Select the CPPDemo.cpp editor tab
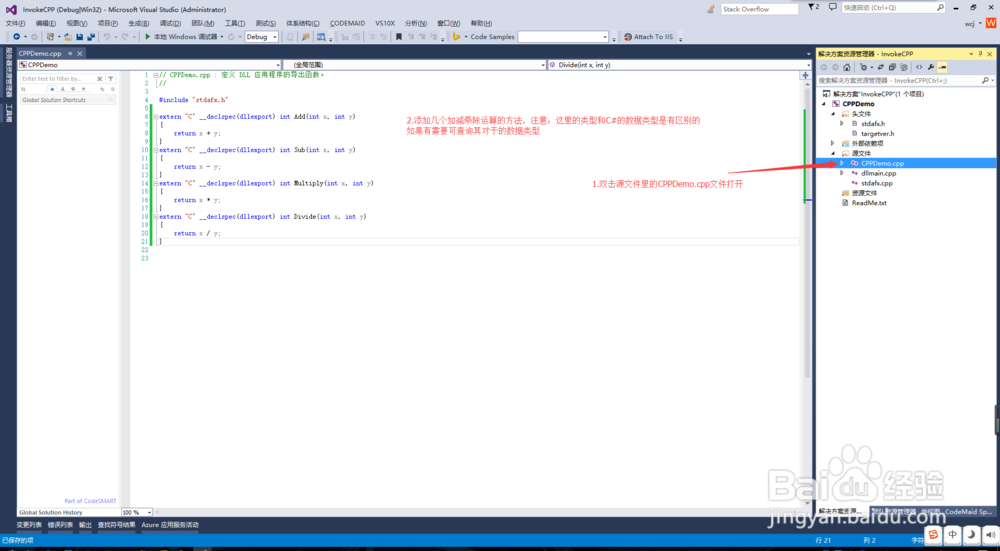 pos(40,54)
